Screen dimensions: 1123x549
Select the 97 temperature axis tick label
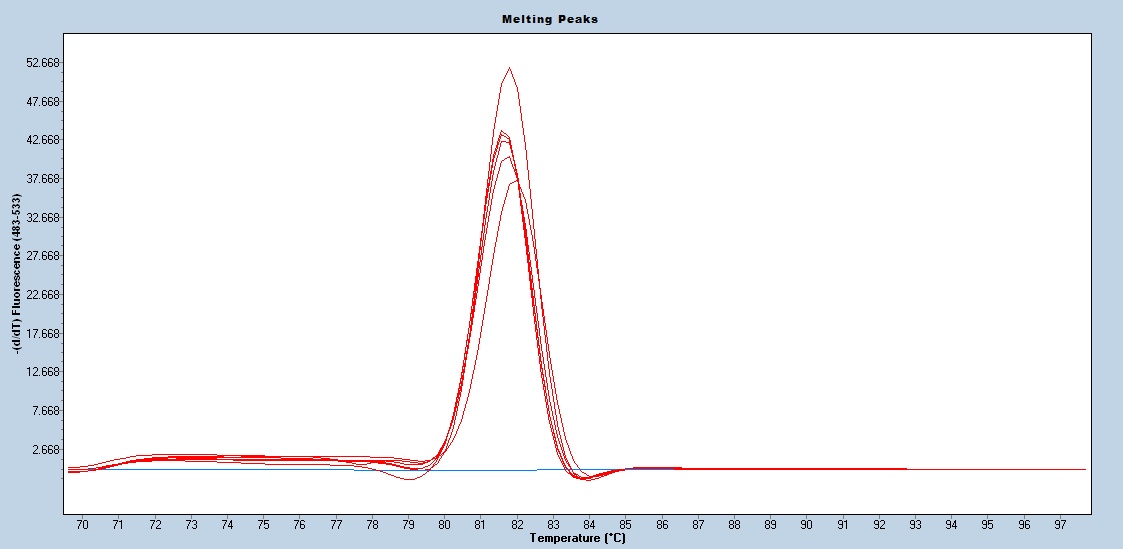[x=1060, y=524]
